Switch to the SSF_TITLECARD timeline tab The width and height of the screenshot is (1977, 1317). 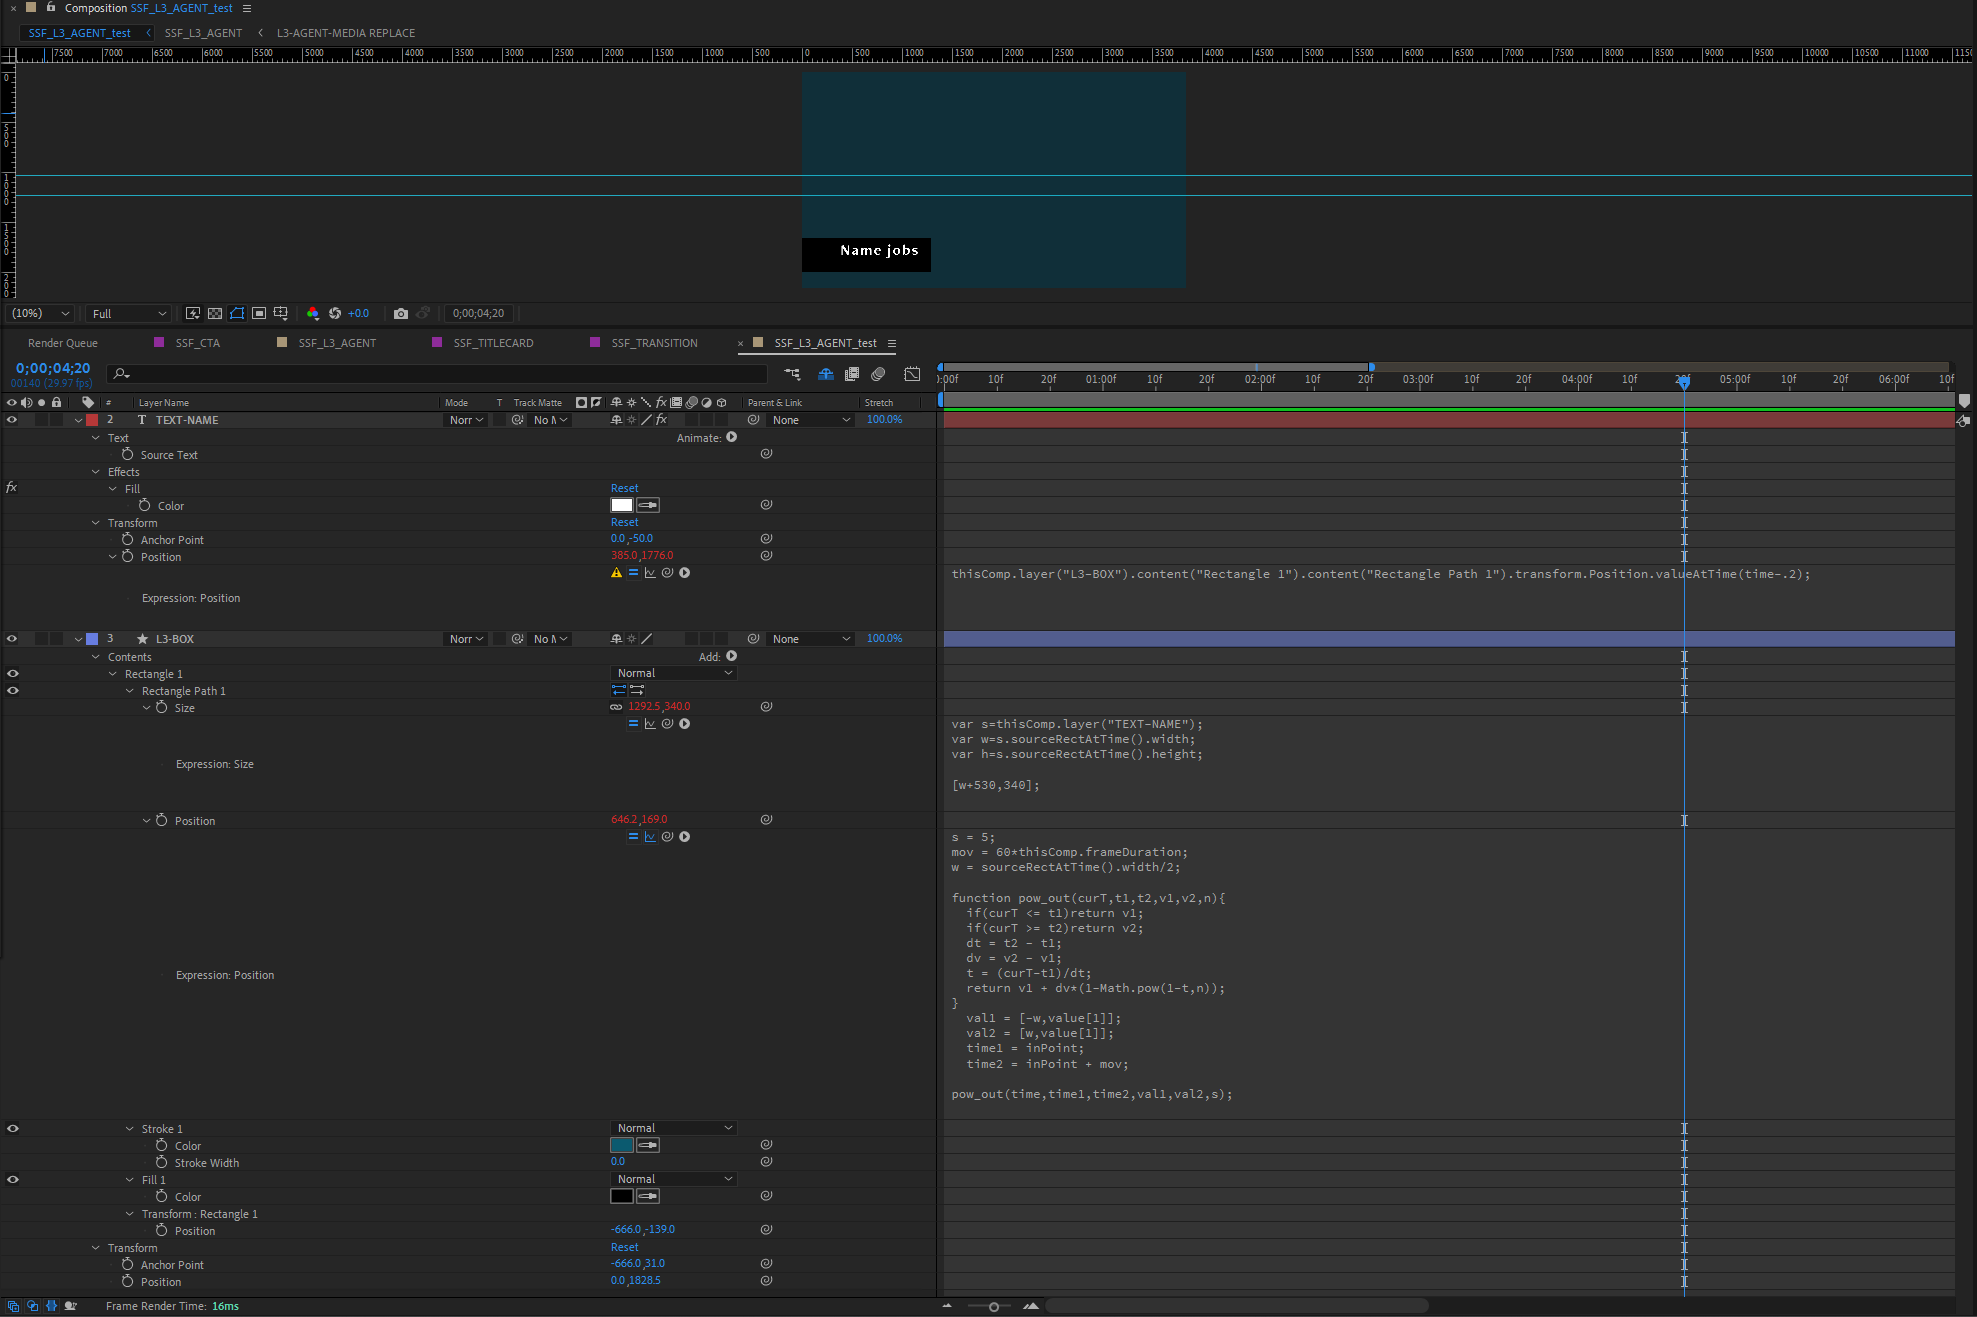coord(492,343)
